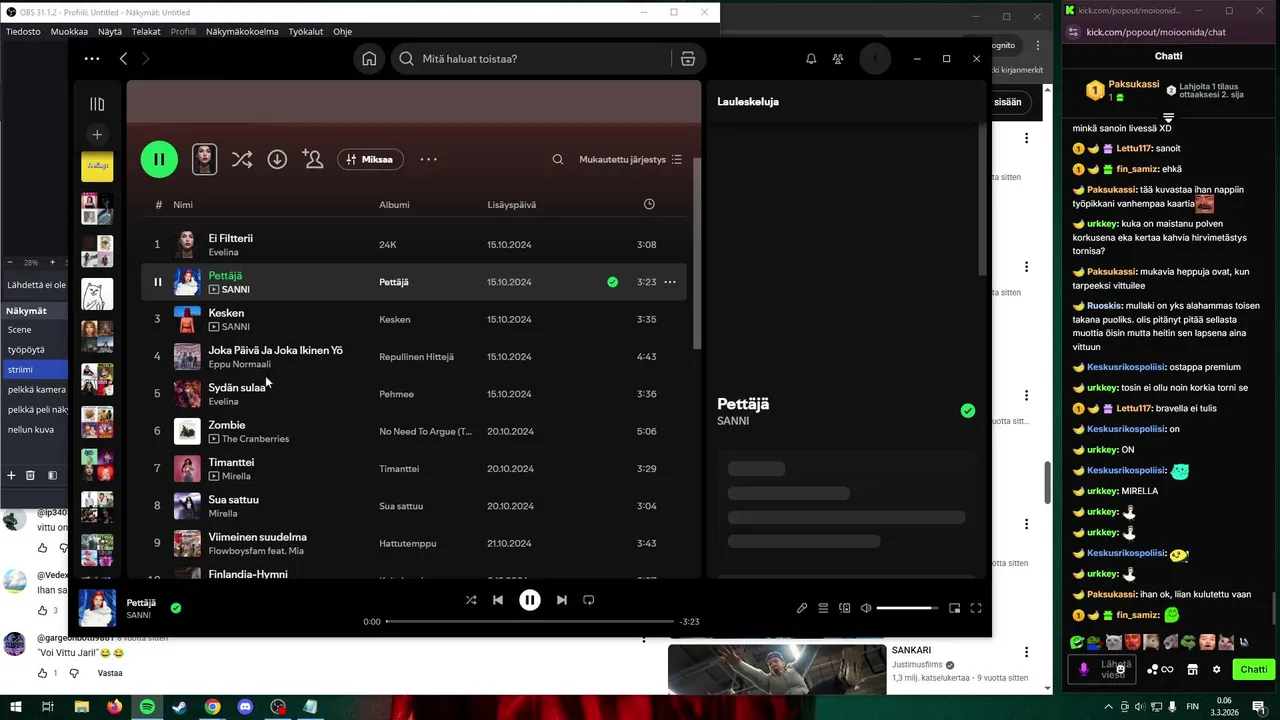
Task: Open Spotify from the Windows taskbar
Action: (x=147, y=707)
